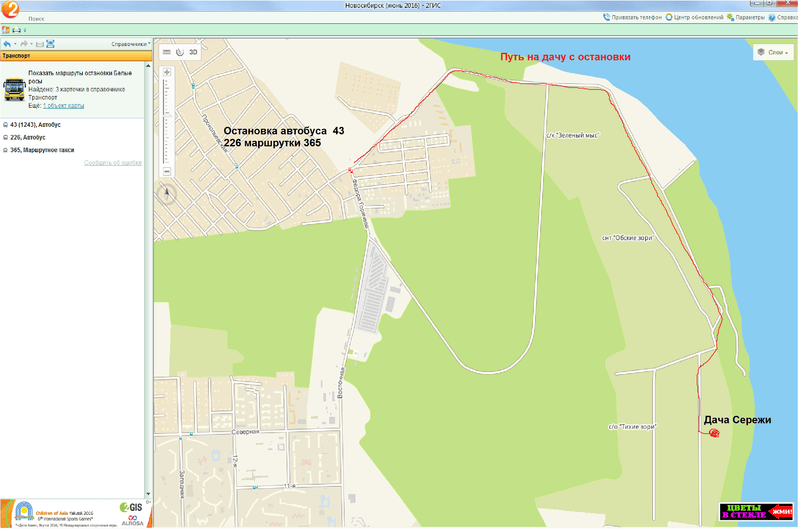This screenshot has height=529, width=800.
Task: Click the 2GIS logo in bottom banner
Action: [x=131, y=507]
